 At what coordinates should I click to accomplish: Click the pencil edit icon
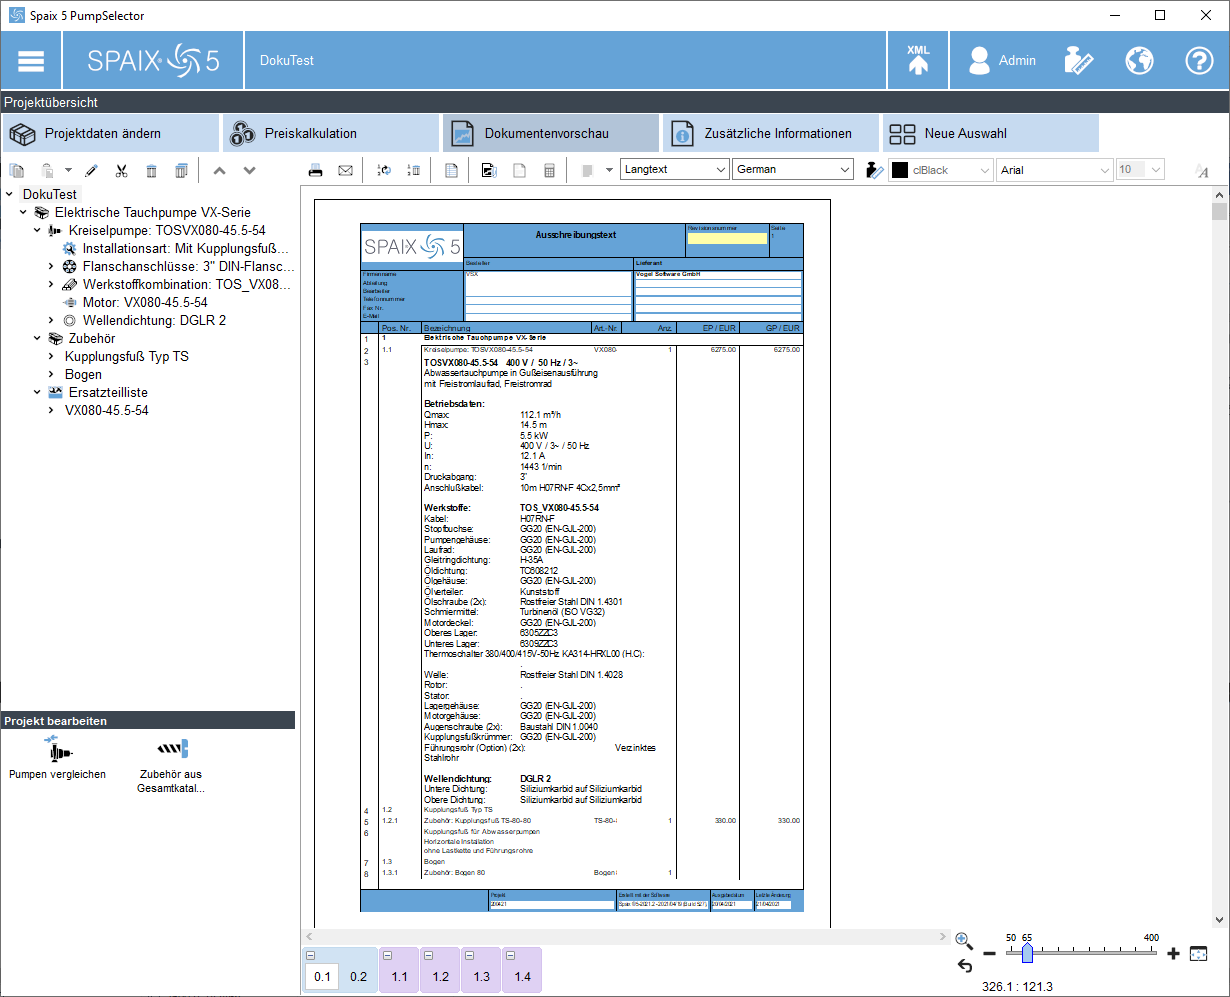91,171
